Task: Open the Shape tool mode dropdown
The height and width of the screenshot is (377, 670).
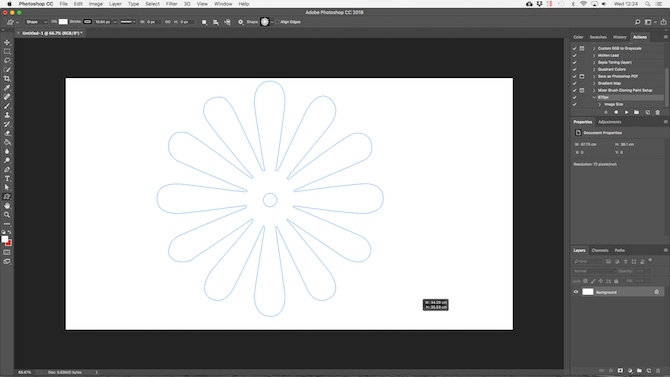Action: click(x=36, y=22)
